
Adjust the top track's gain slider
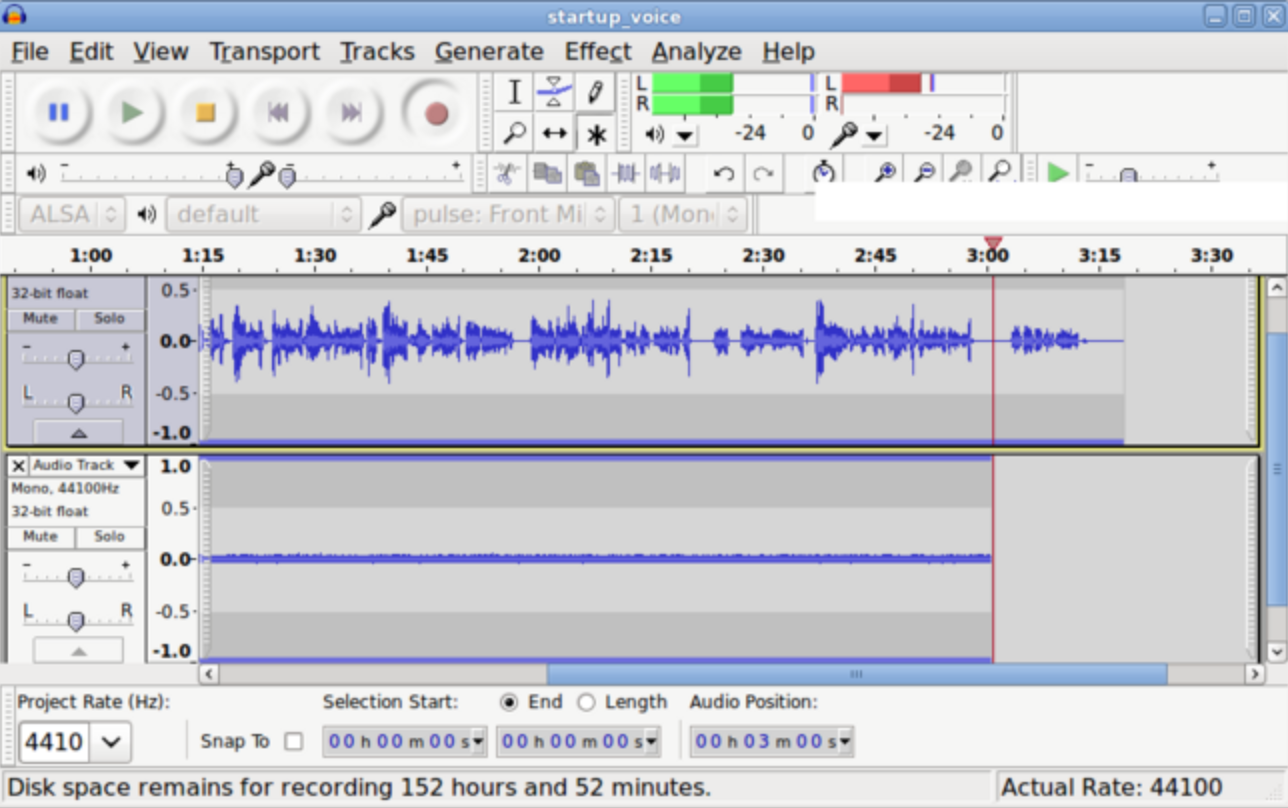coord(76,357)
